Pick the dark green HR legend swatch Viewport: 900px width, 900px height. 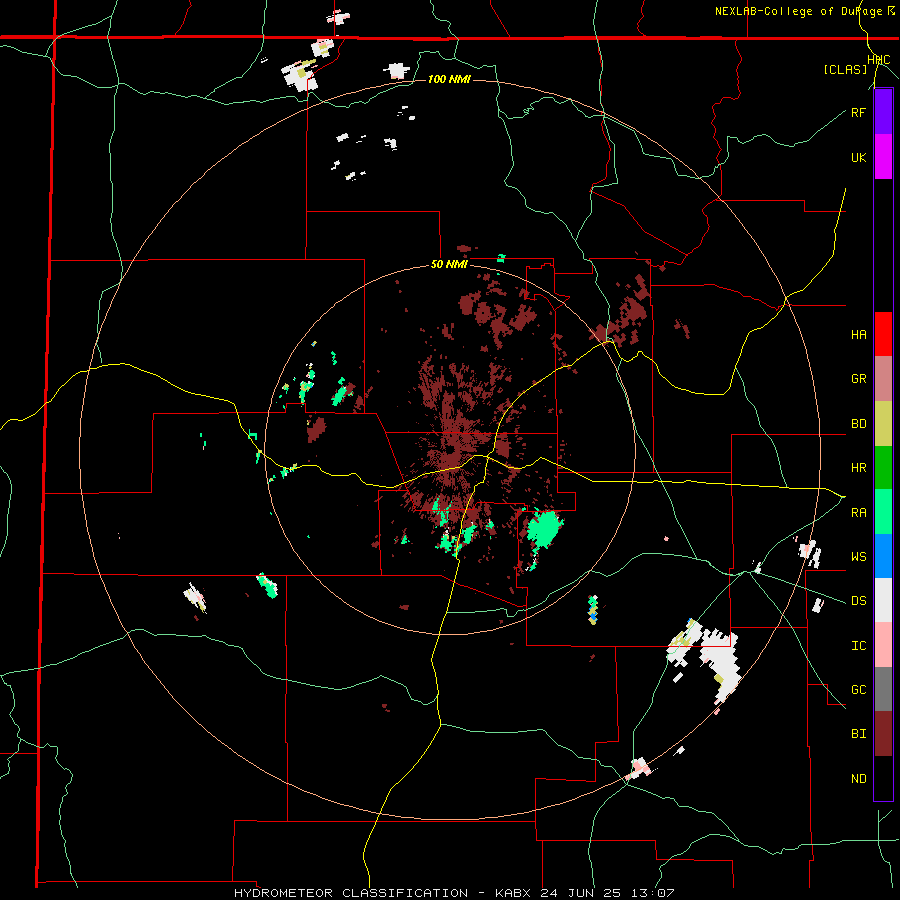(883, 468)
